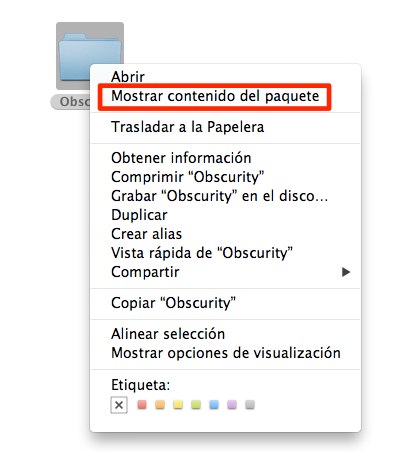Image resolution: width=398 pixels, height=452 pixels.
Task: Remove label with the X box
Action: (x=119, y=405)
